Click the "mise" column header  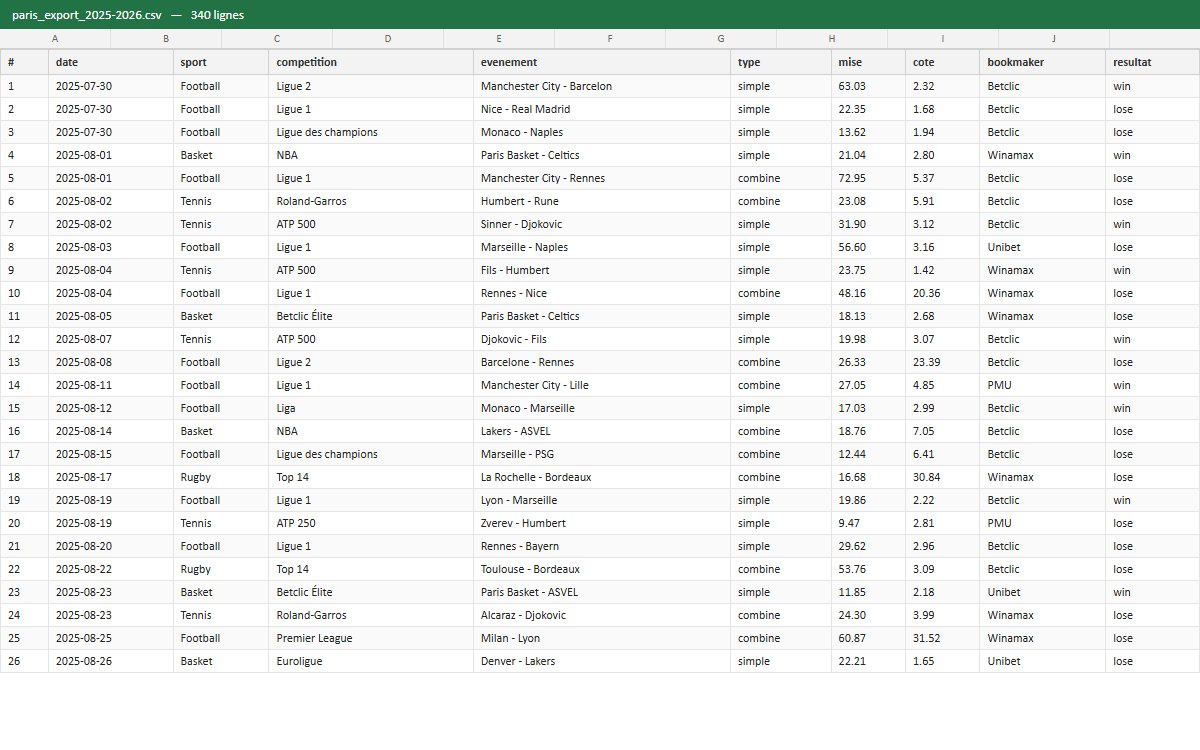[868, 62]
